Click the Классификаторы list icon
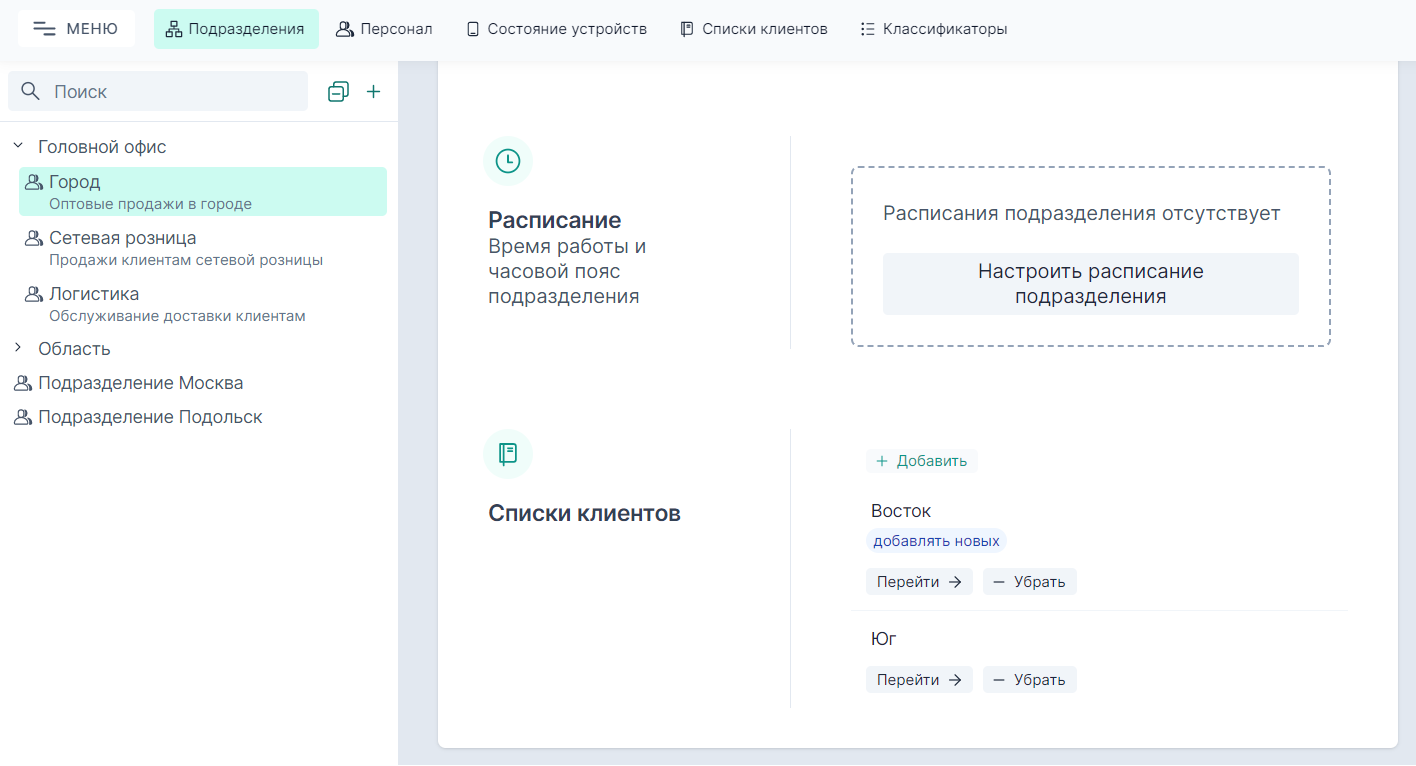Image resolution: width=1416 pixels, height=766 pixels. (866, 28)
